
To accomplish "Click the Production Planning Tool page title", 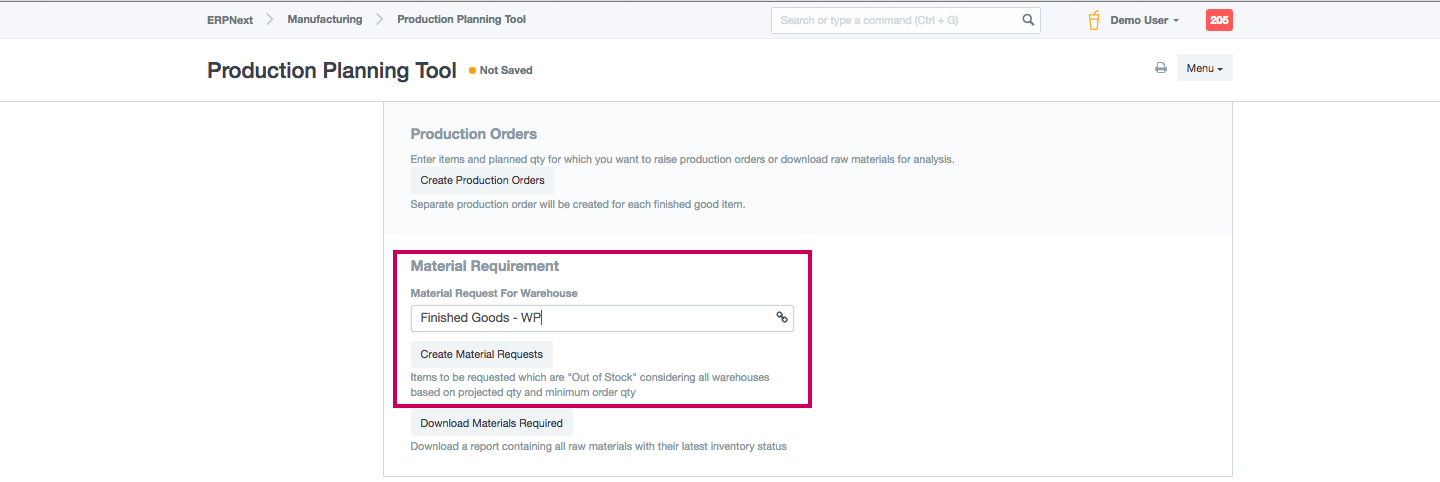I will 331,71.
